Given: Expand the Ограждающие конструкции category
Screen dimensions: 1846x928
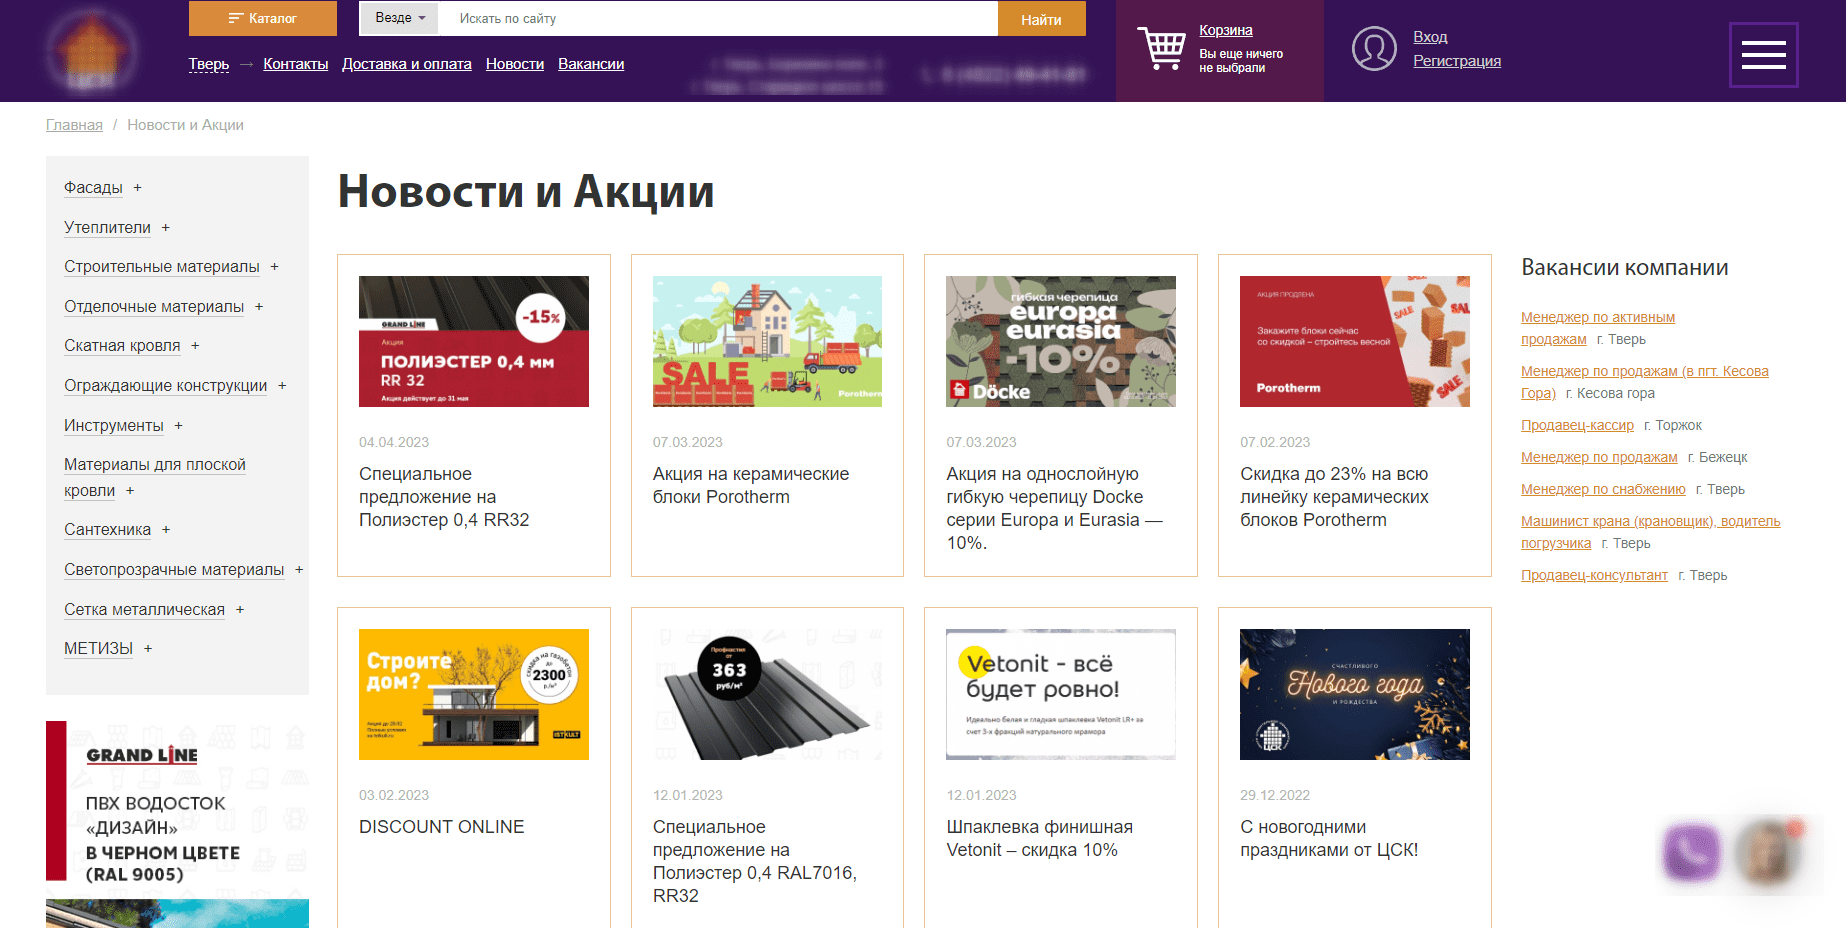Looking at the screenshot, I should pyautogui.click(x=282, y=386).
